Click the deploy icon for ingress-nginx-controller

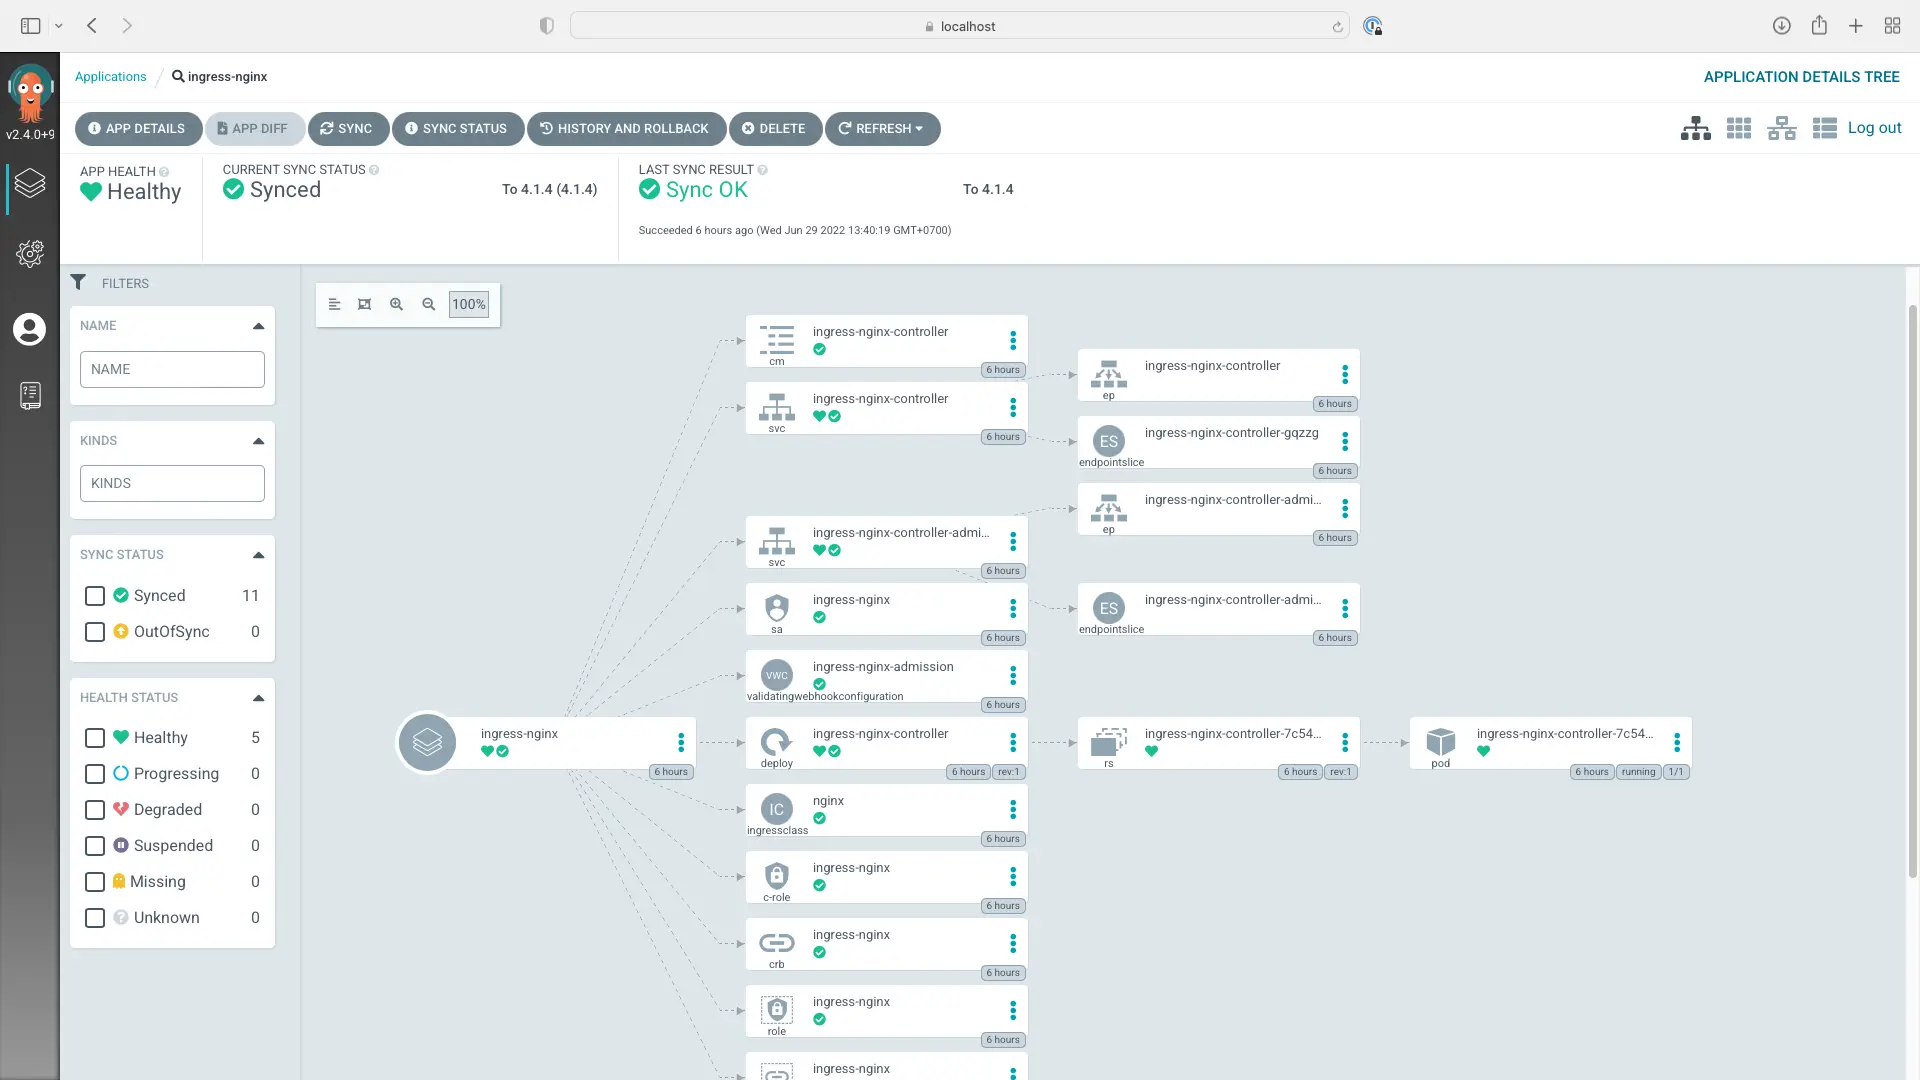pos(776,741)
